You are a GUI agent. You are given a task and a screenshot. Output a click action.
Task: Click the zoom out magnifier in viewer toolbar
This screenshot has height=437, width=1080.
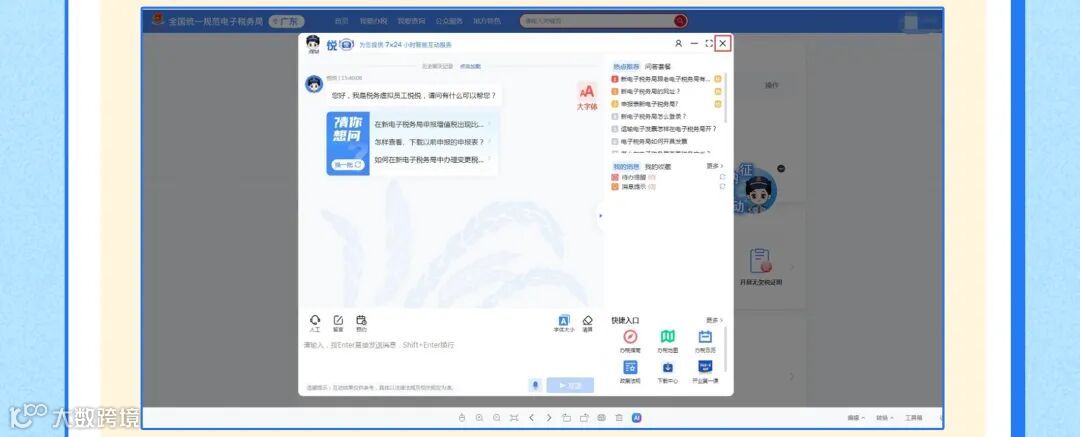pos(497,418)
